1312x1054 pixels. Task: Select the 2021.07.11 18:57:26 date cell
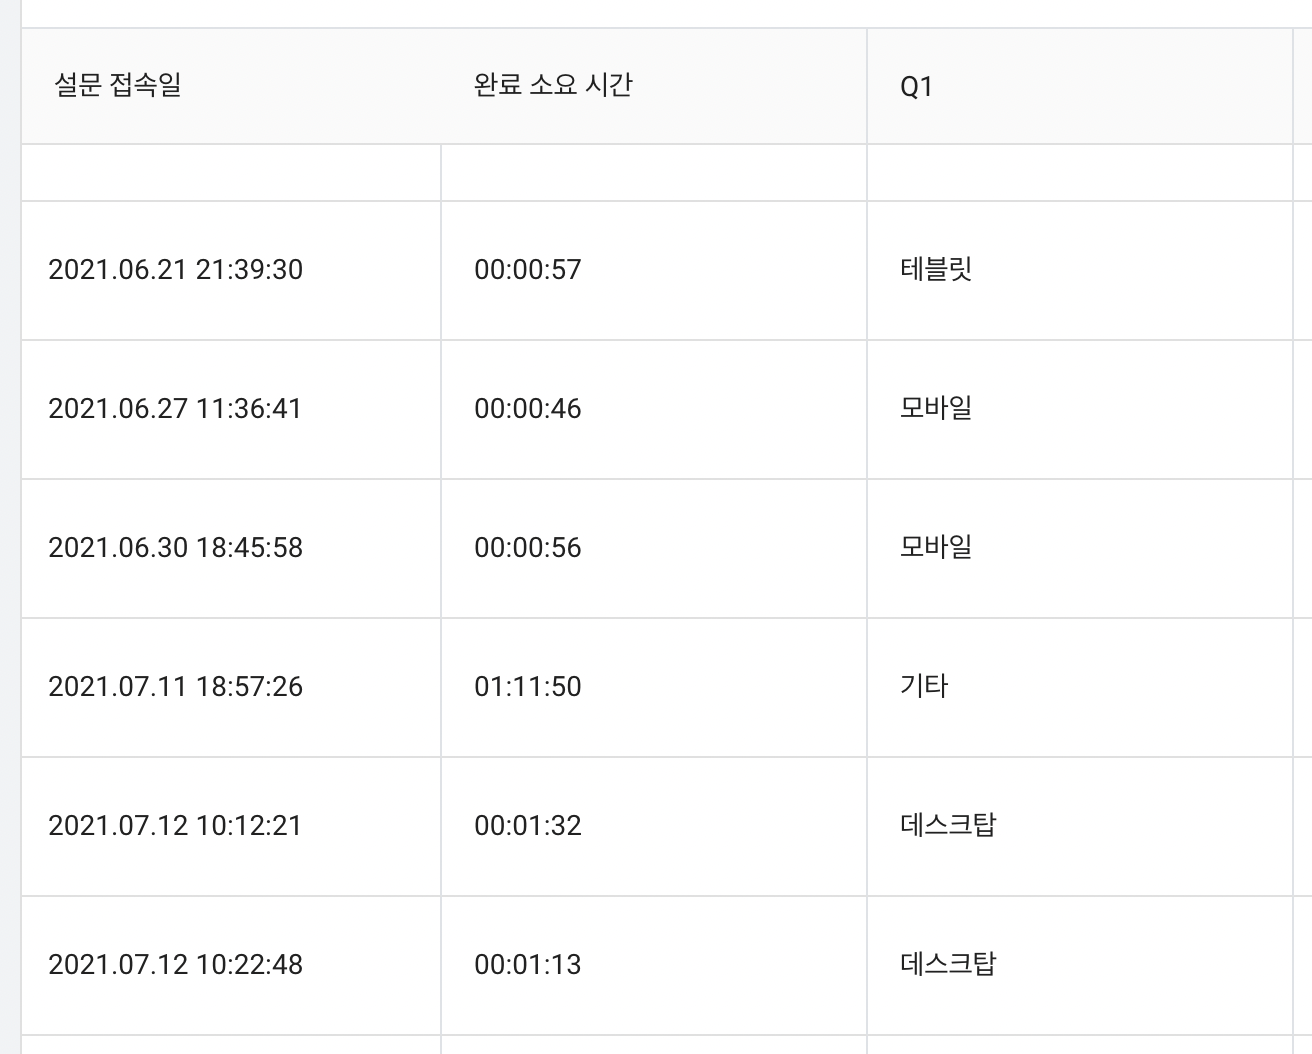pyautogui.click(x=176, y=687)
